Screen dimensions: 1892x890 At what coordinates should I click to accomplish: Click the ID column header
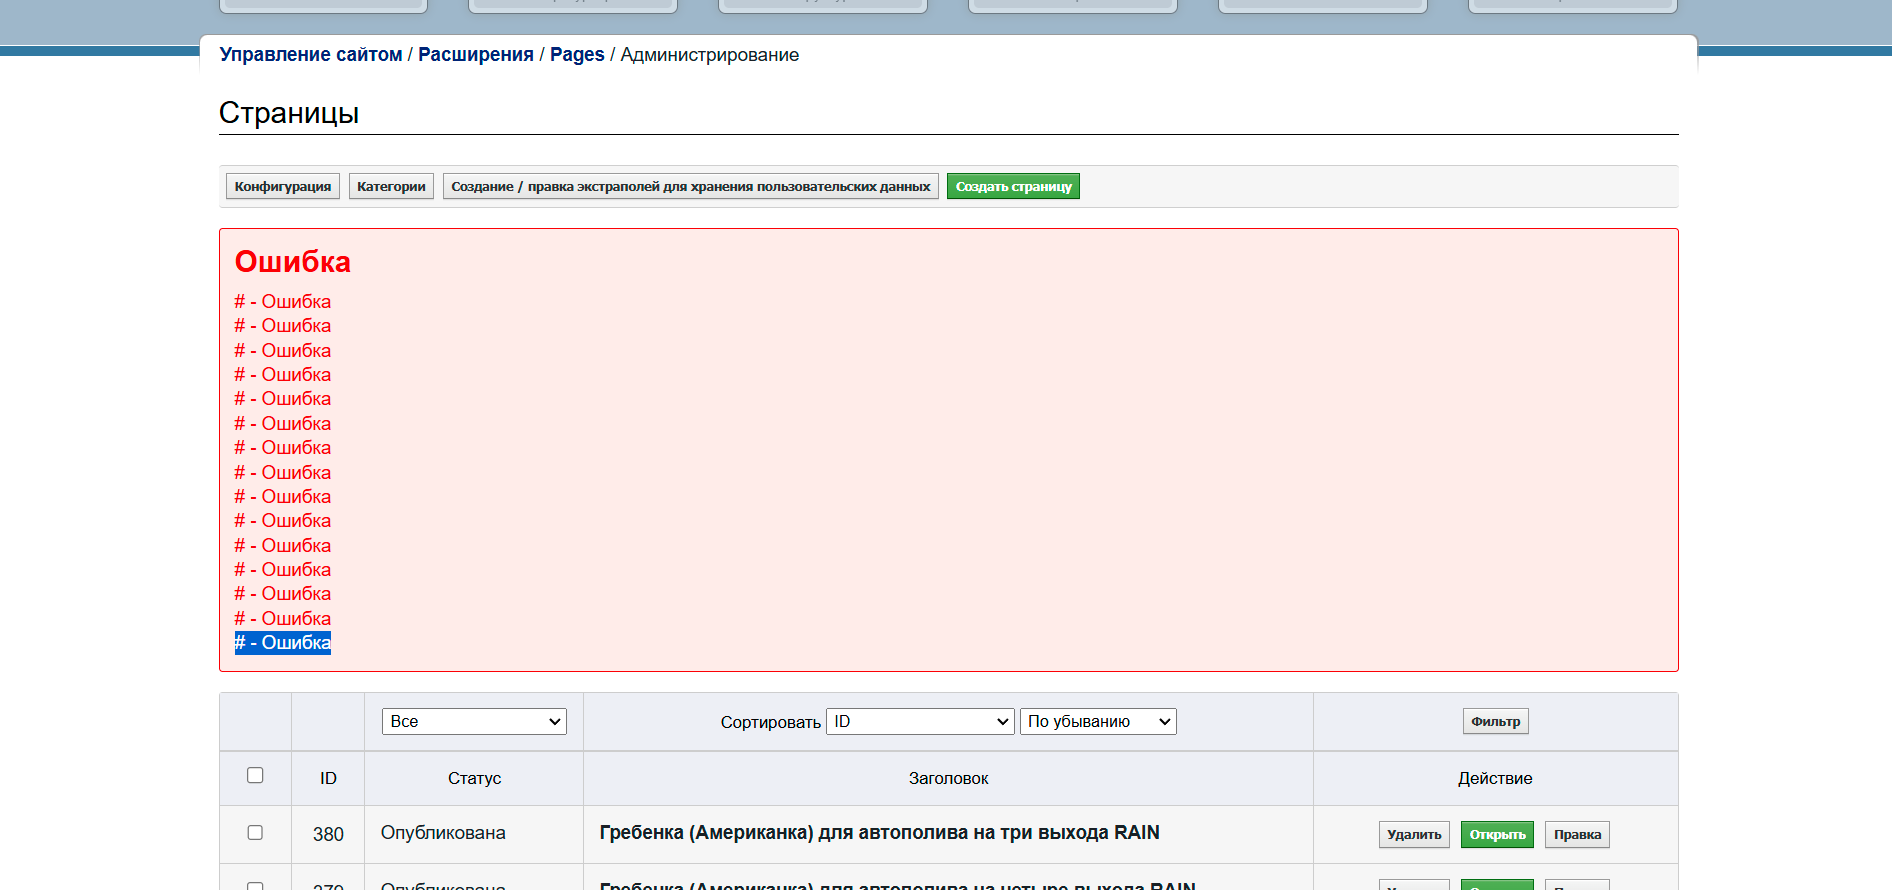coord(328,779)
